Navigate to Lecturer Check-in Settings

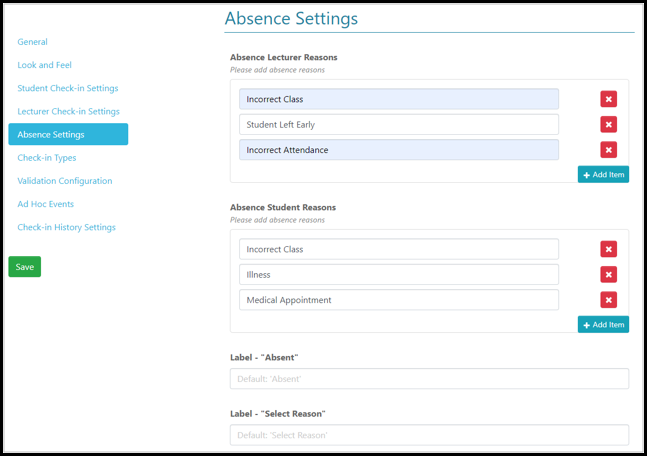point(68,111)
